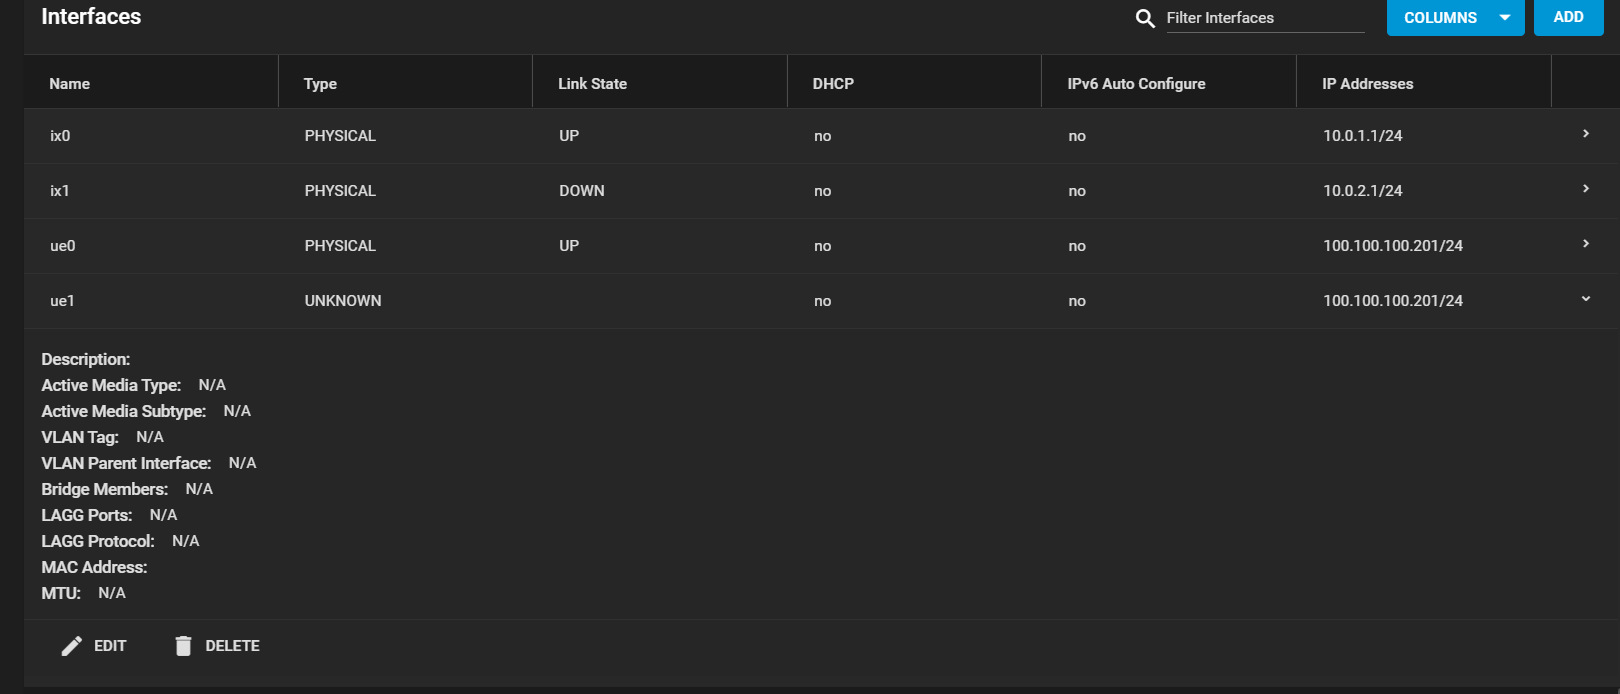
Task: Click the UP link state of ix0
Action: [x=569, y=136]
